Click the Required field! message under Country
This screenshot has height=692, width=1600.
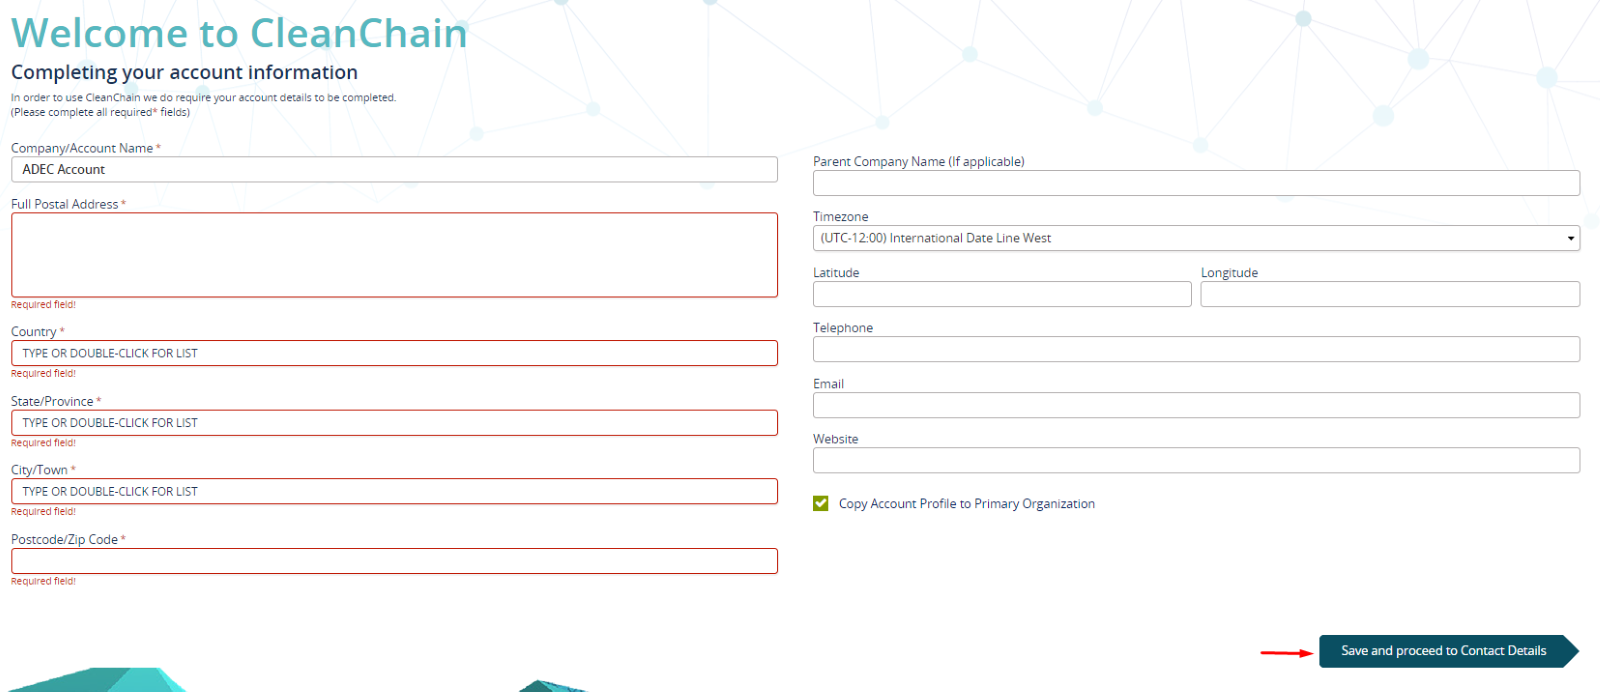pos(43,374)
